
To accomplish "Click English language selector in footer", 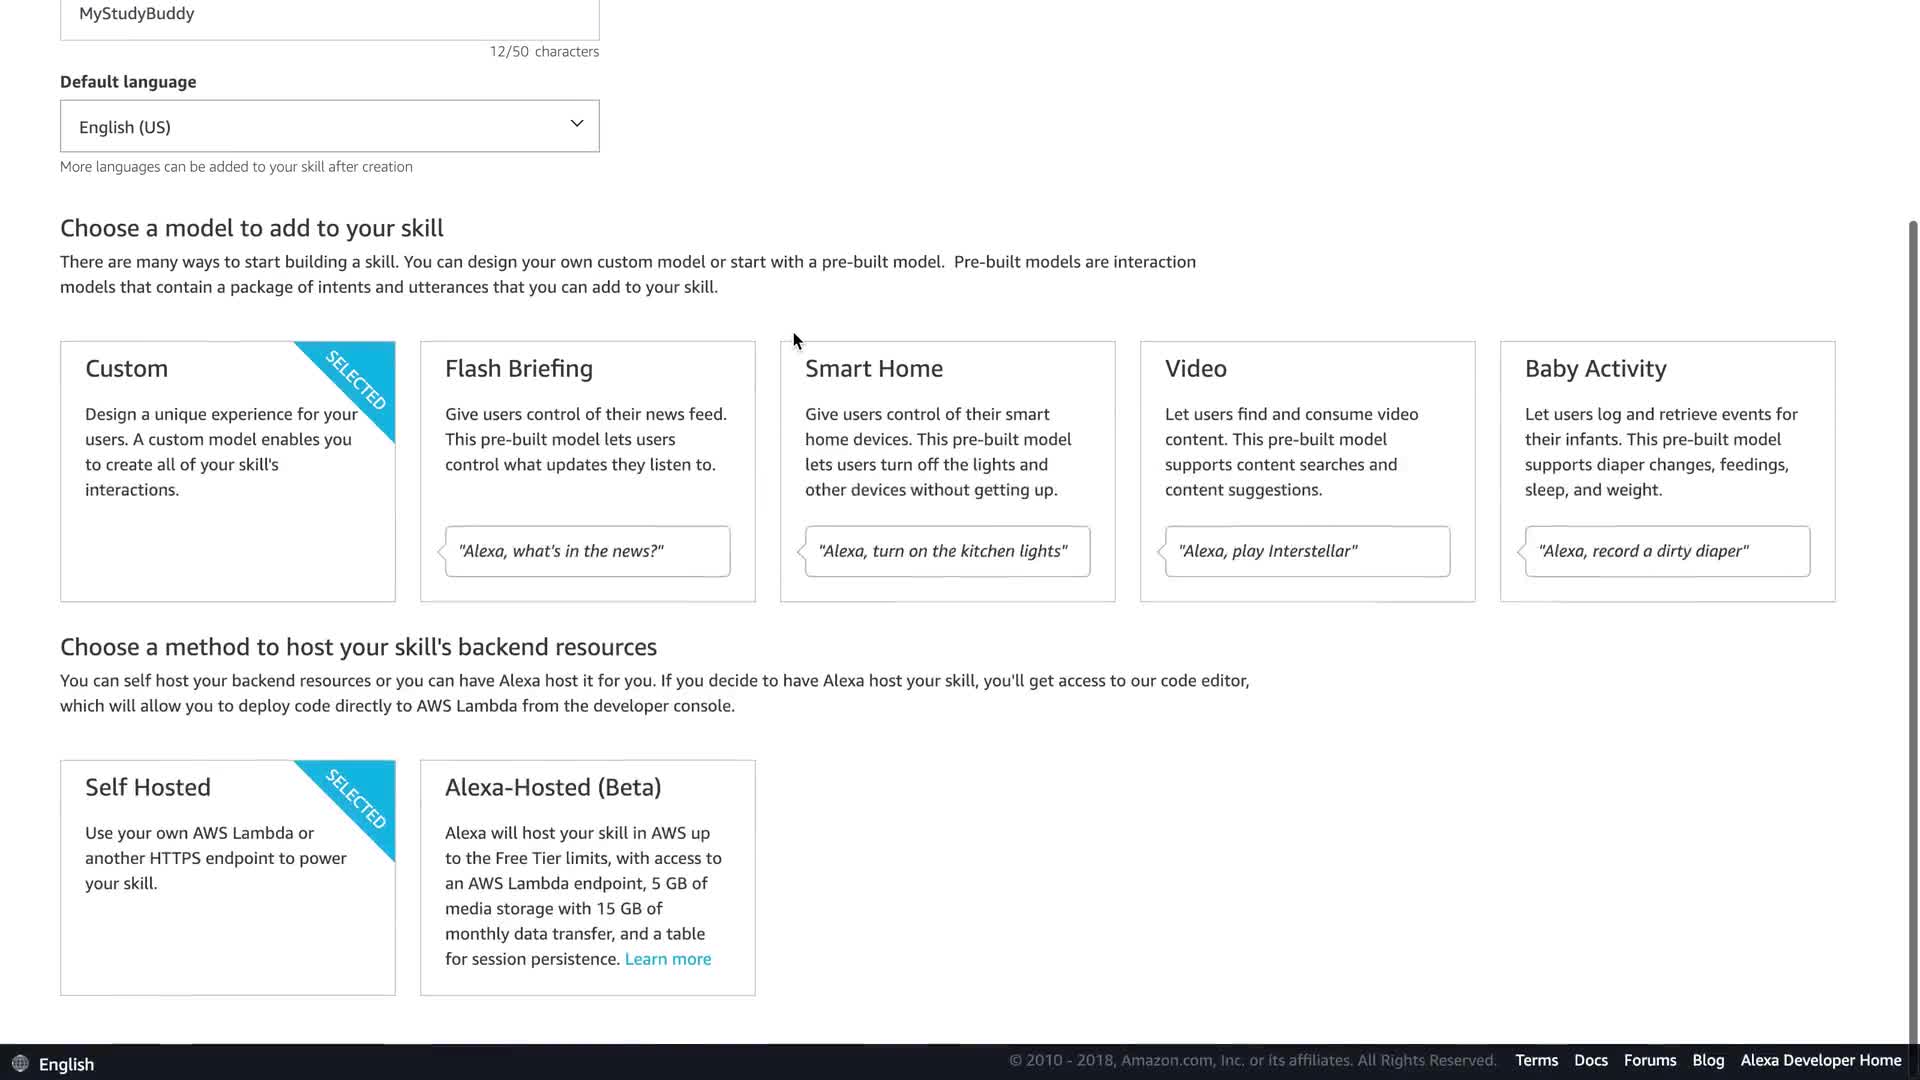I will [66, 1064].
